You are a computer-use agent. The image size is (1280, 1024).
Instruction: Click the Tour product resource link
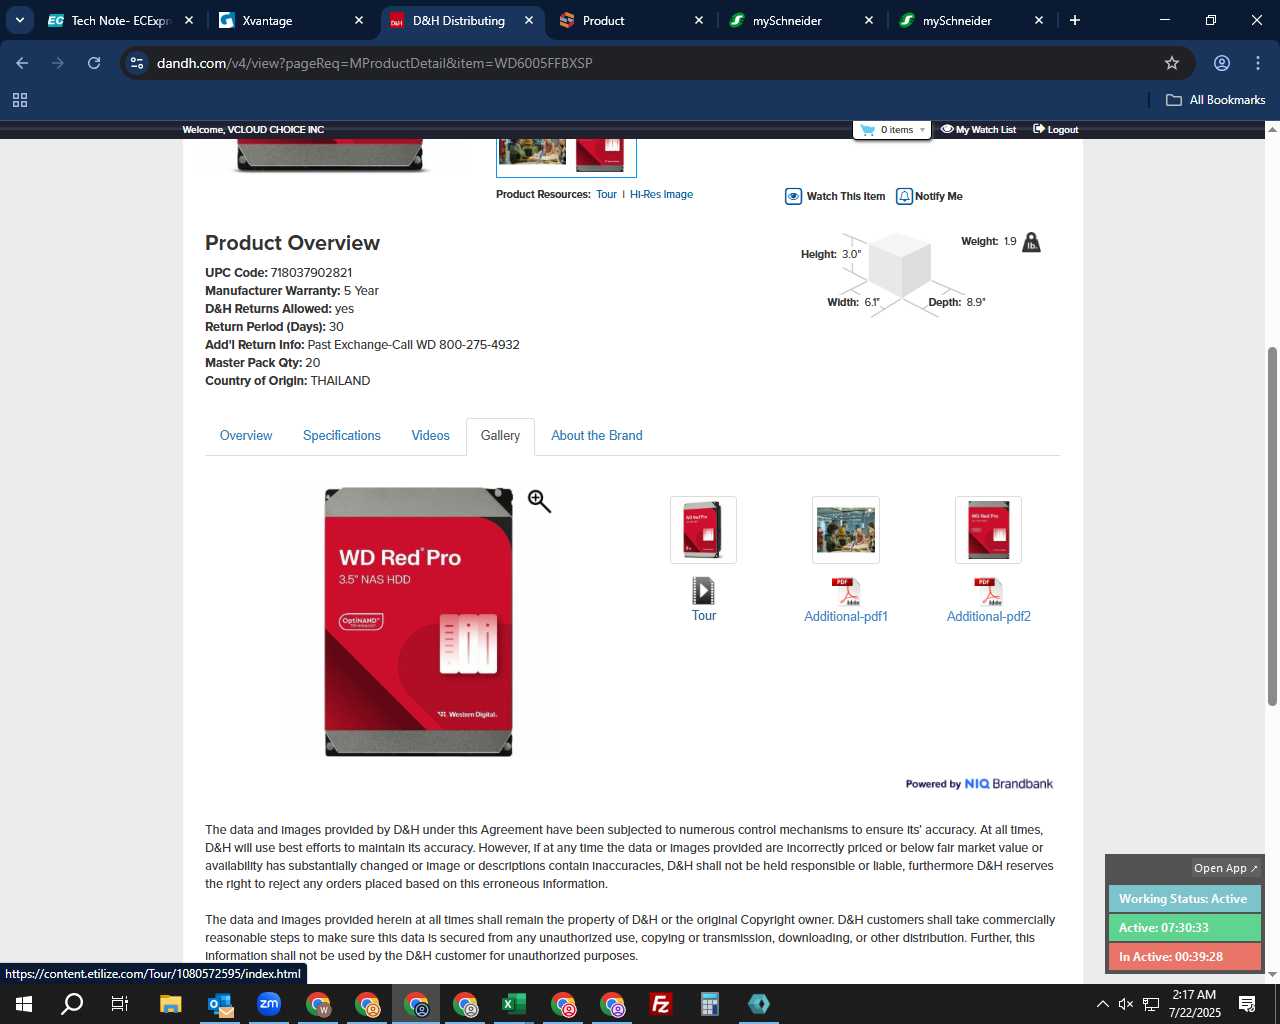click(606, 195)
